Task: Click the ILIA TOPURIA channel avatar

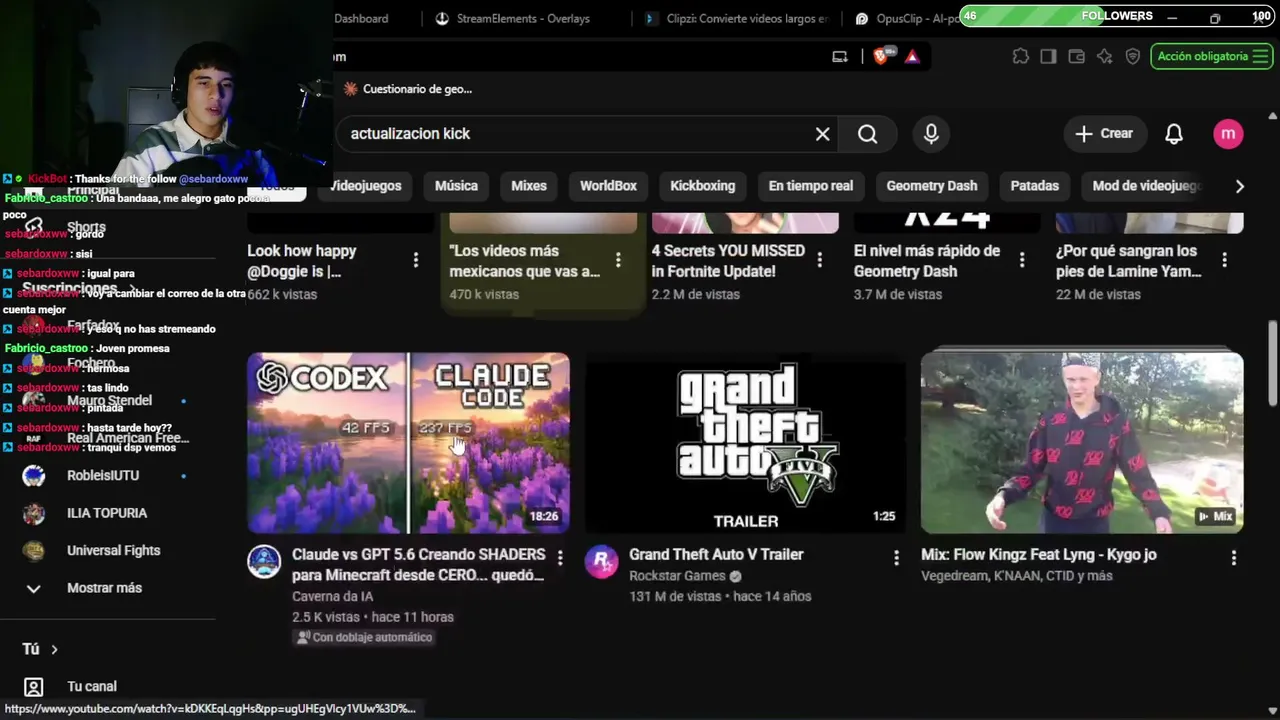Action: (34, 513)
